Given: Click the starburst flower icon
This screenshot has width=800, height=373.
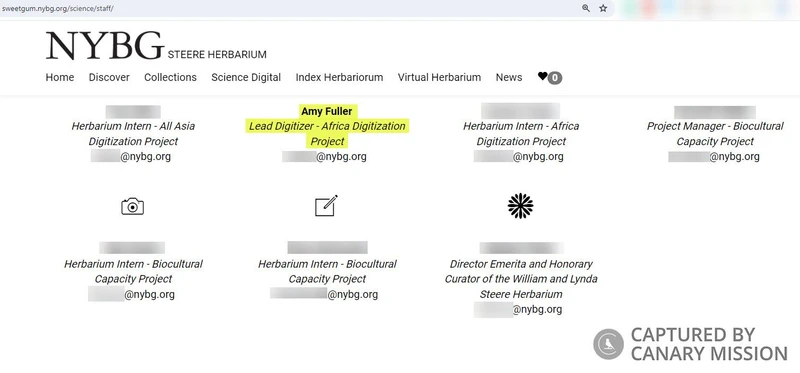Looking at the screenshot, I should (x=520, y=206).
